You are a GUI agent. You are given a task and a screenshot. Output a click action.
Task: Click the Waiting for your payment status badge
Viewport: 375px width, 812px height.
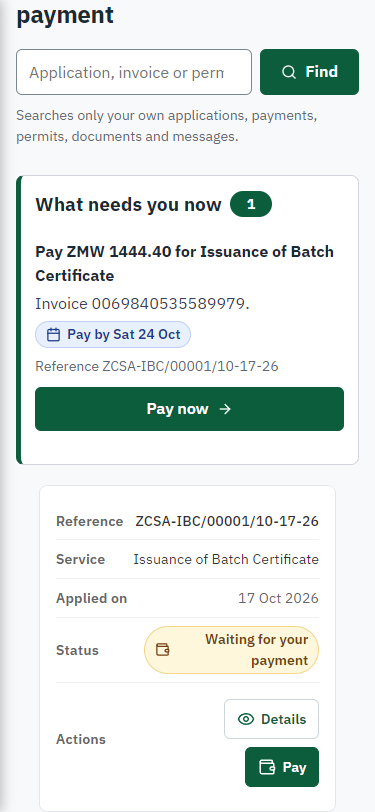click(x=232, y=650)
